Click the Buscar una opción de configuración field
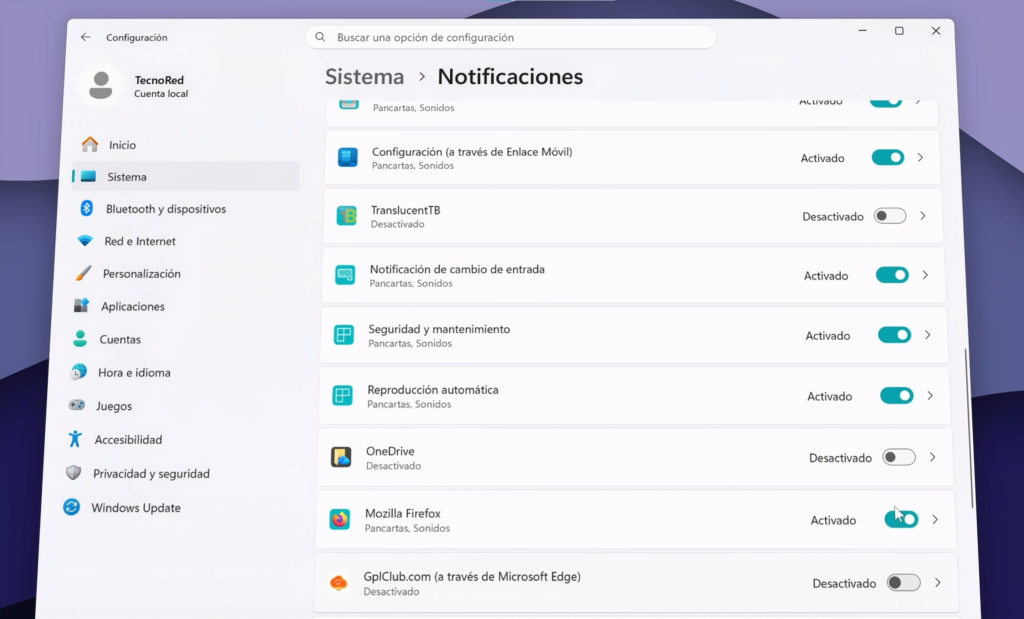The height and width of the screenshot is (619, 1024). 511,37
